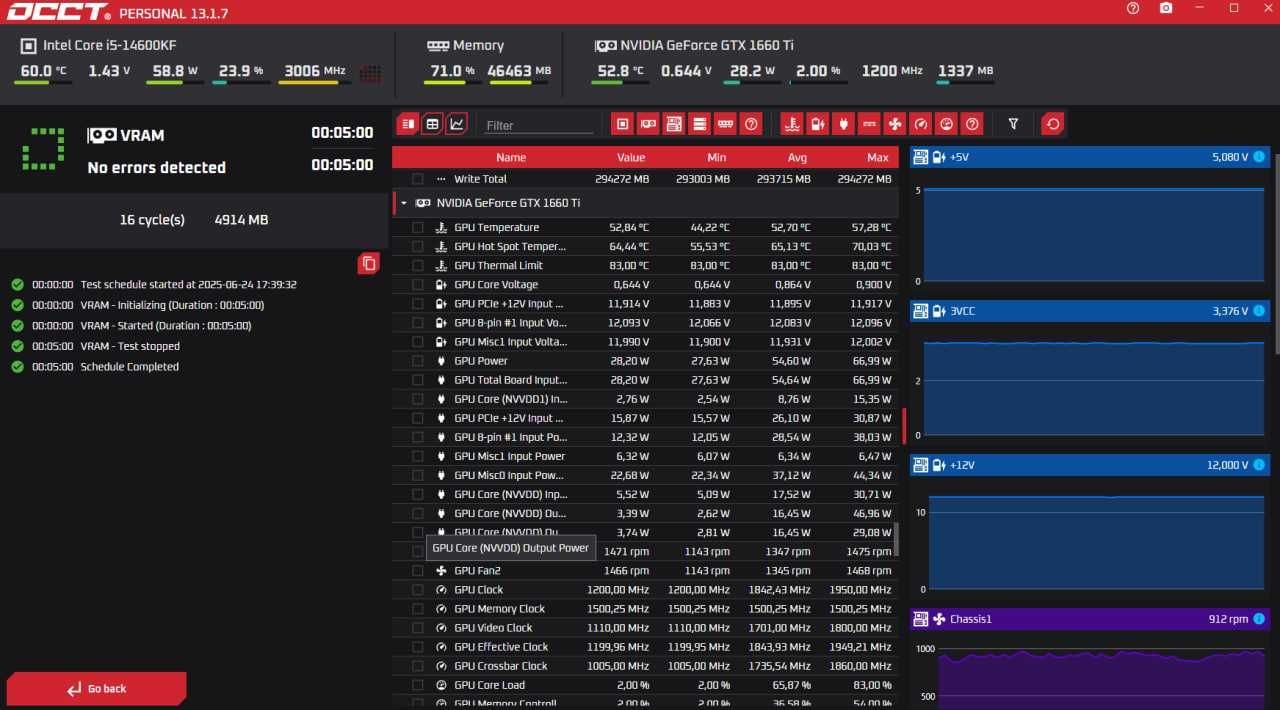Select the GPU Power row checkbox

point(417,361)
